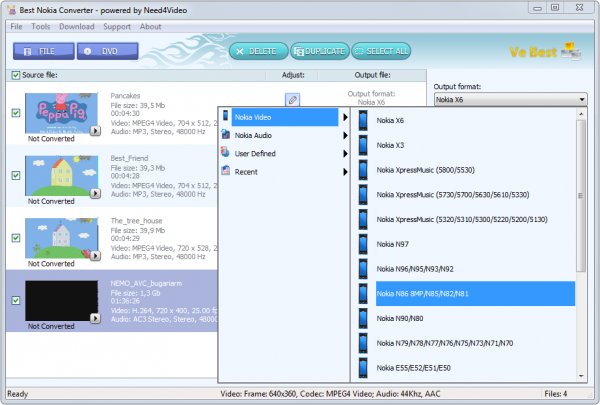The height and width of the screenshot is (405, 600).
Task: Click the Adjust column header
Action: (x=293, y=75)
